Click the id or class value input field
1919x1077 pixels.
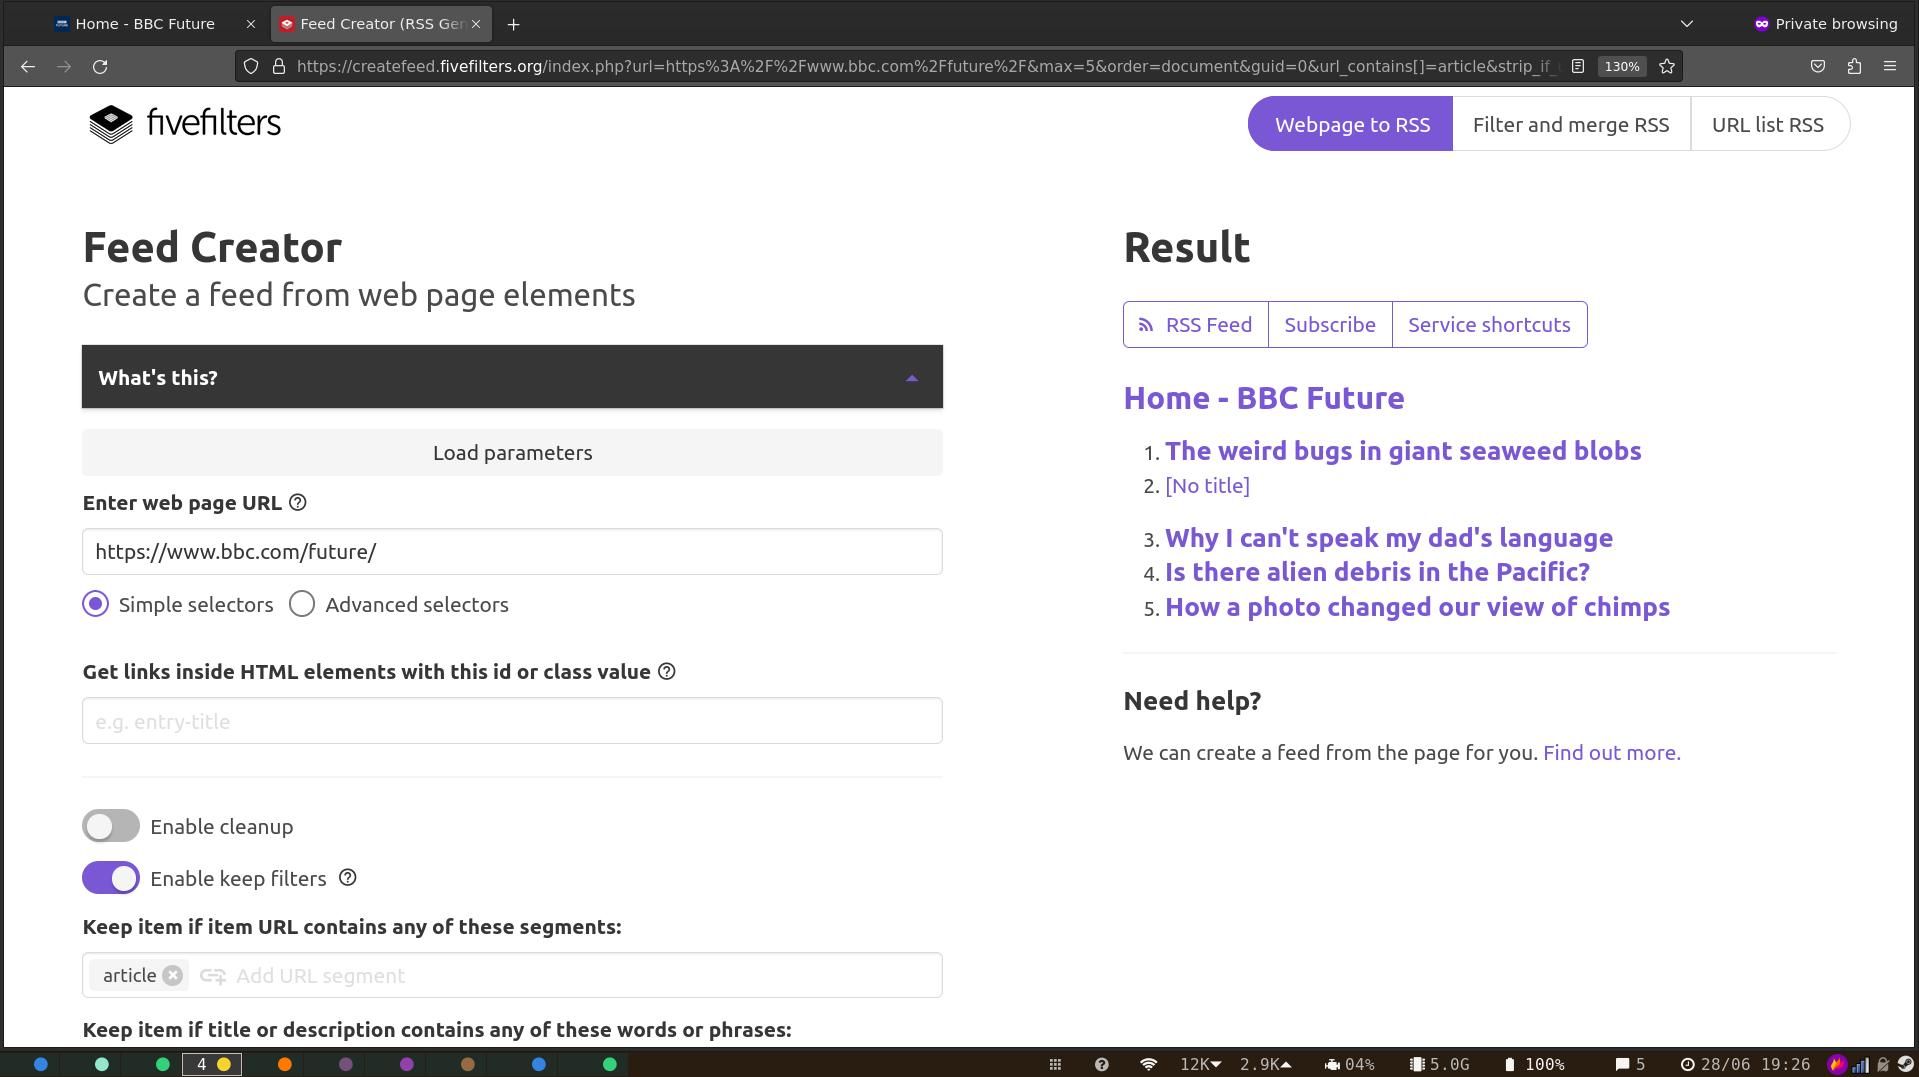pos(512,721)
